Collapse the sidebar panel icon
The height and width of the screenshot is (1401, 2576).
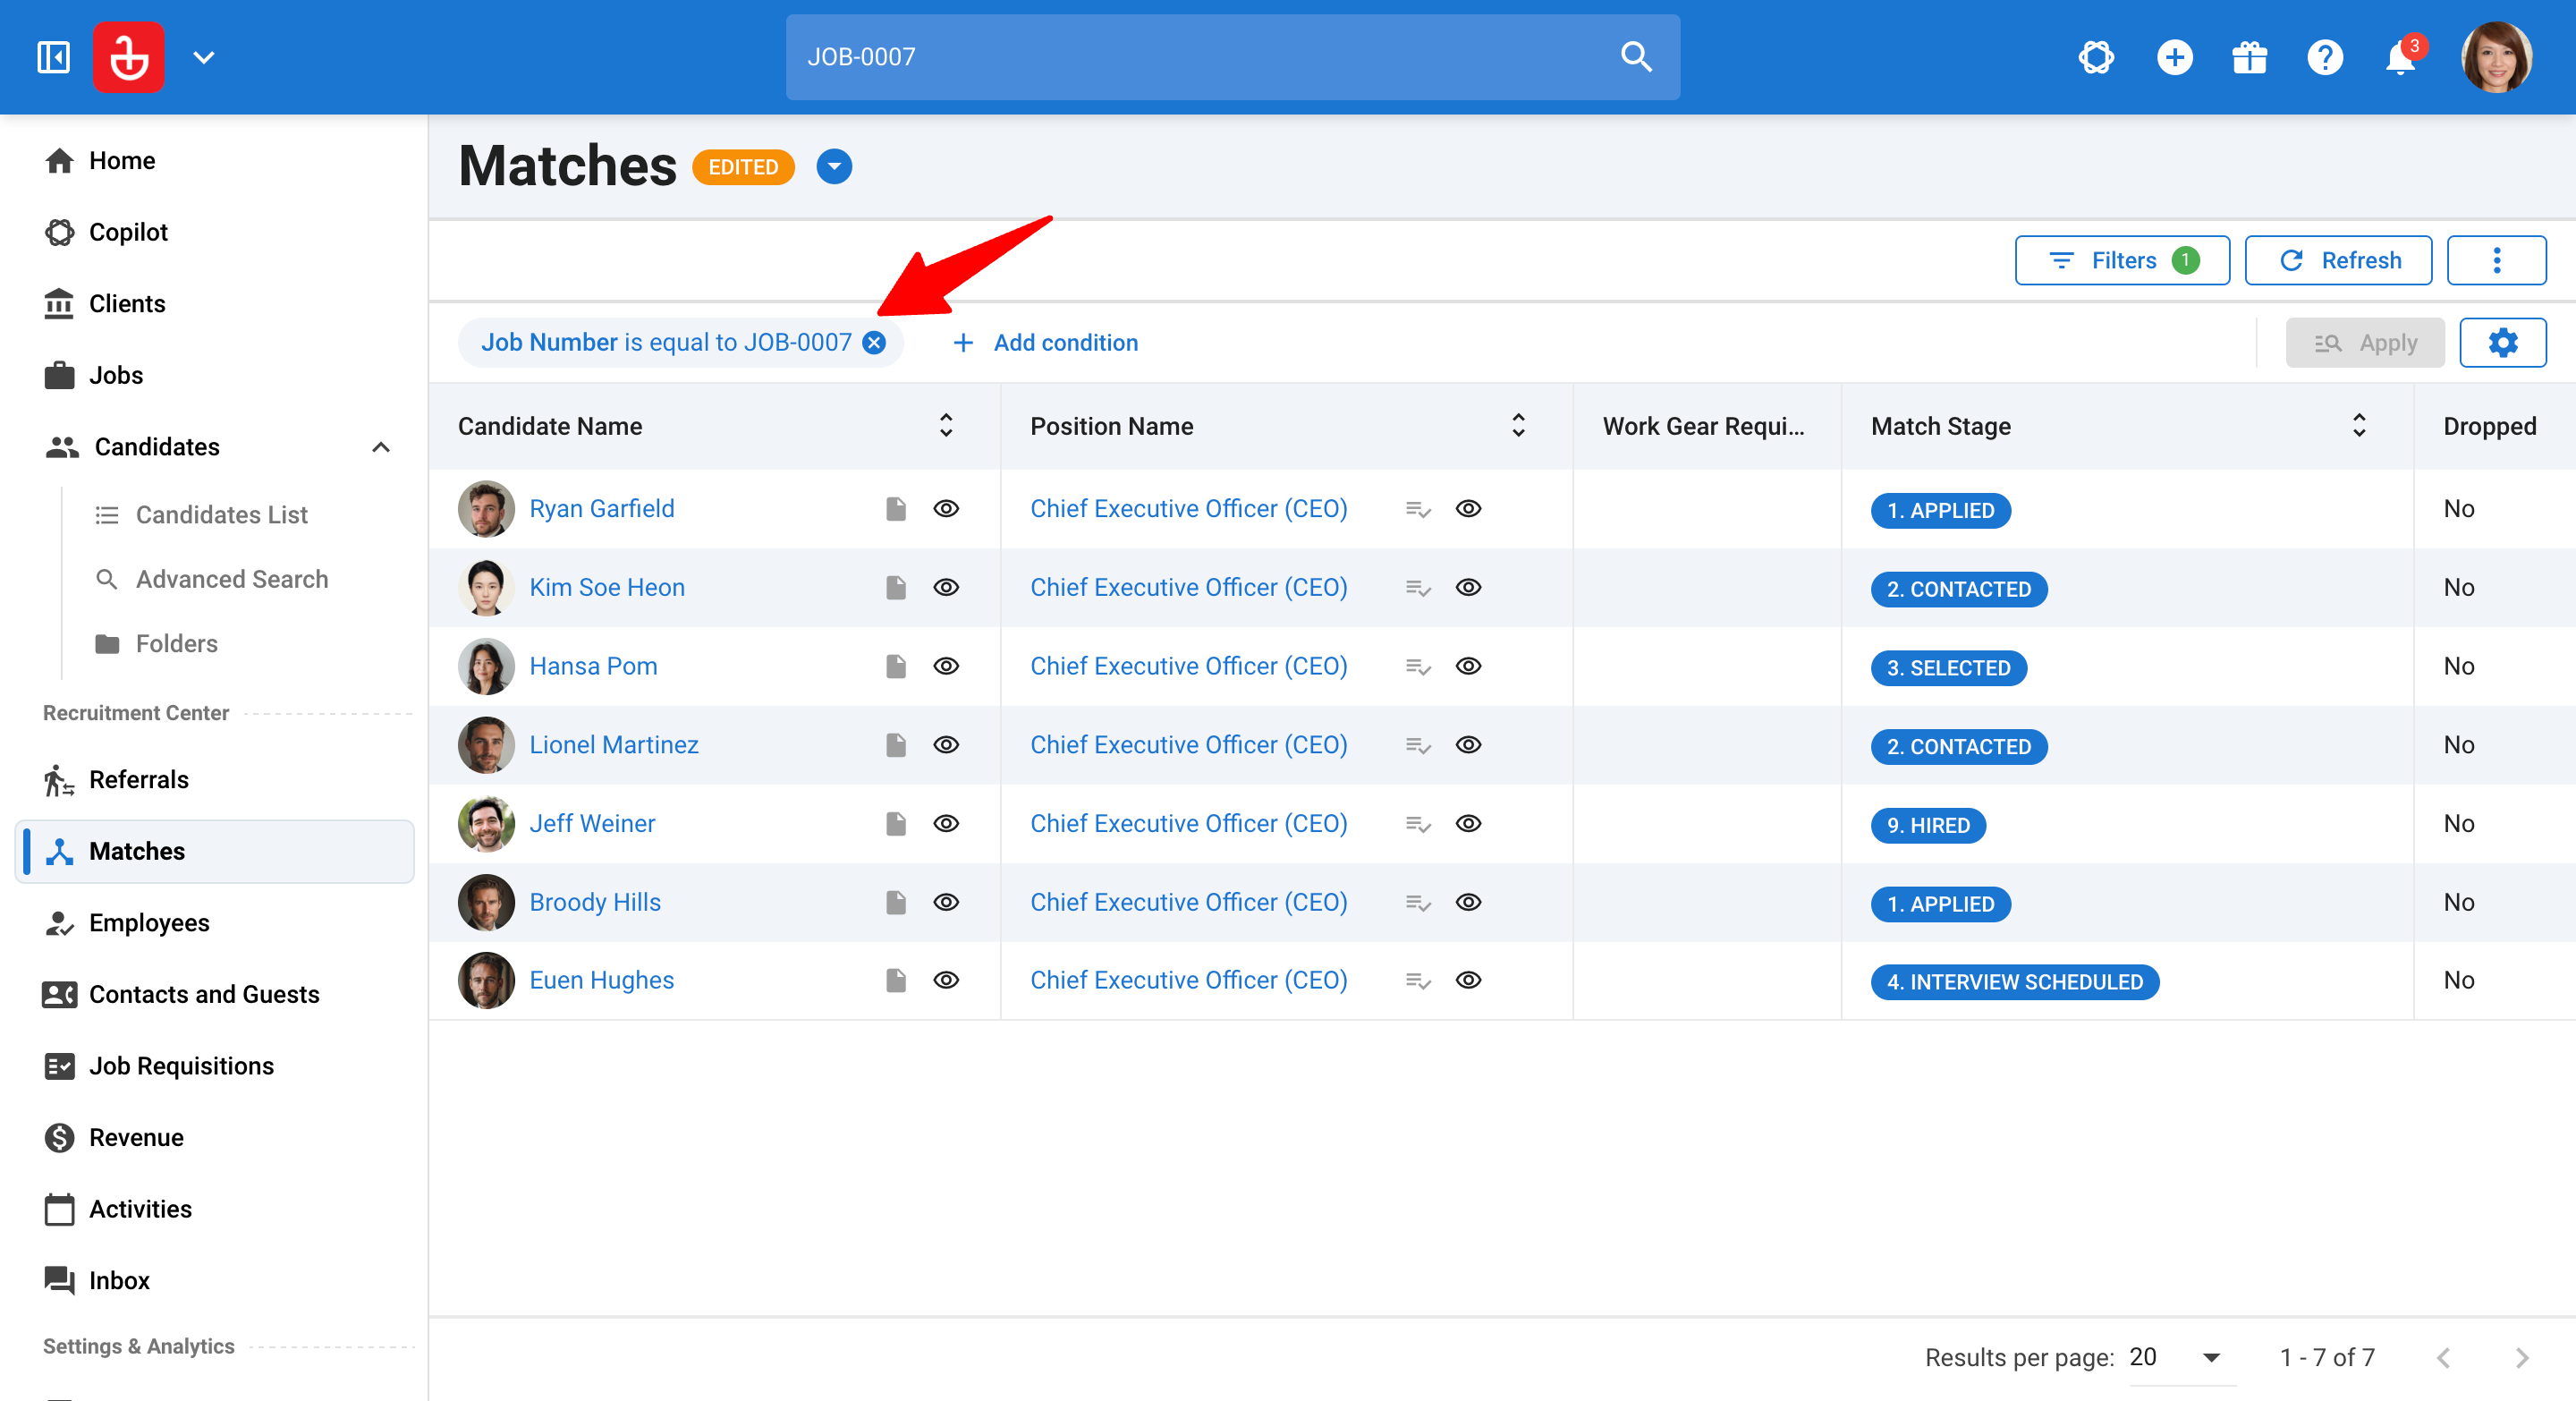tap(53, 57)
